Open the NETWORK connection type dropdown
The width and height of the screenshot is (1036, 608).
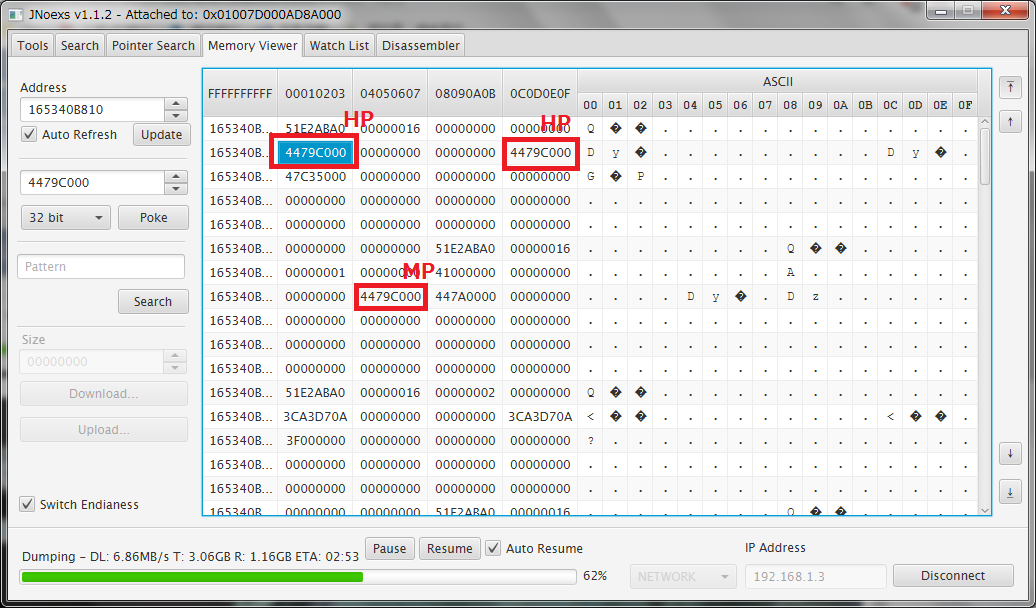click(683, 576)
